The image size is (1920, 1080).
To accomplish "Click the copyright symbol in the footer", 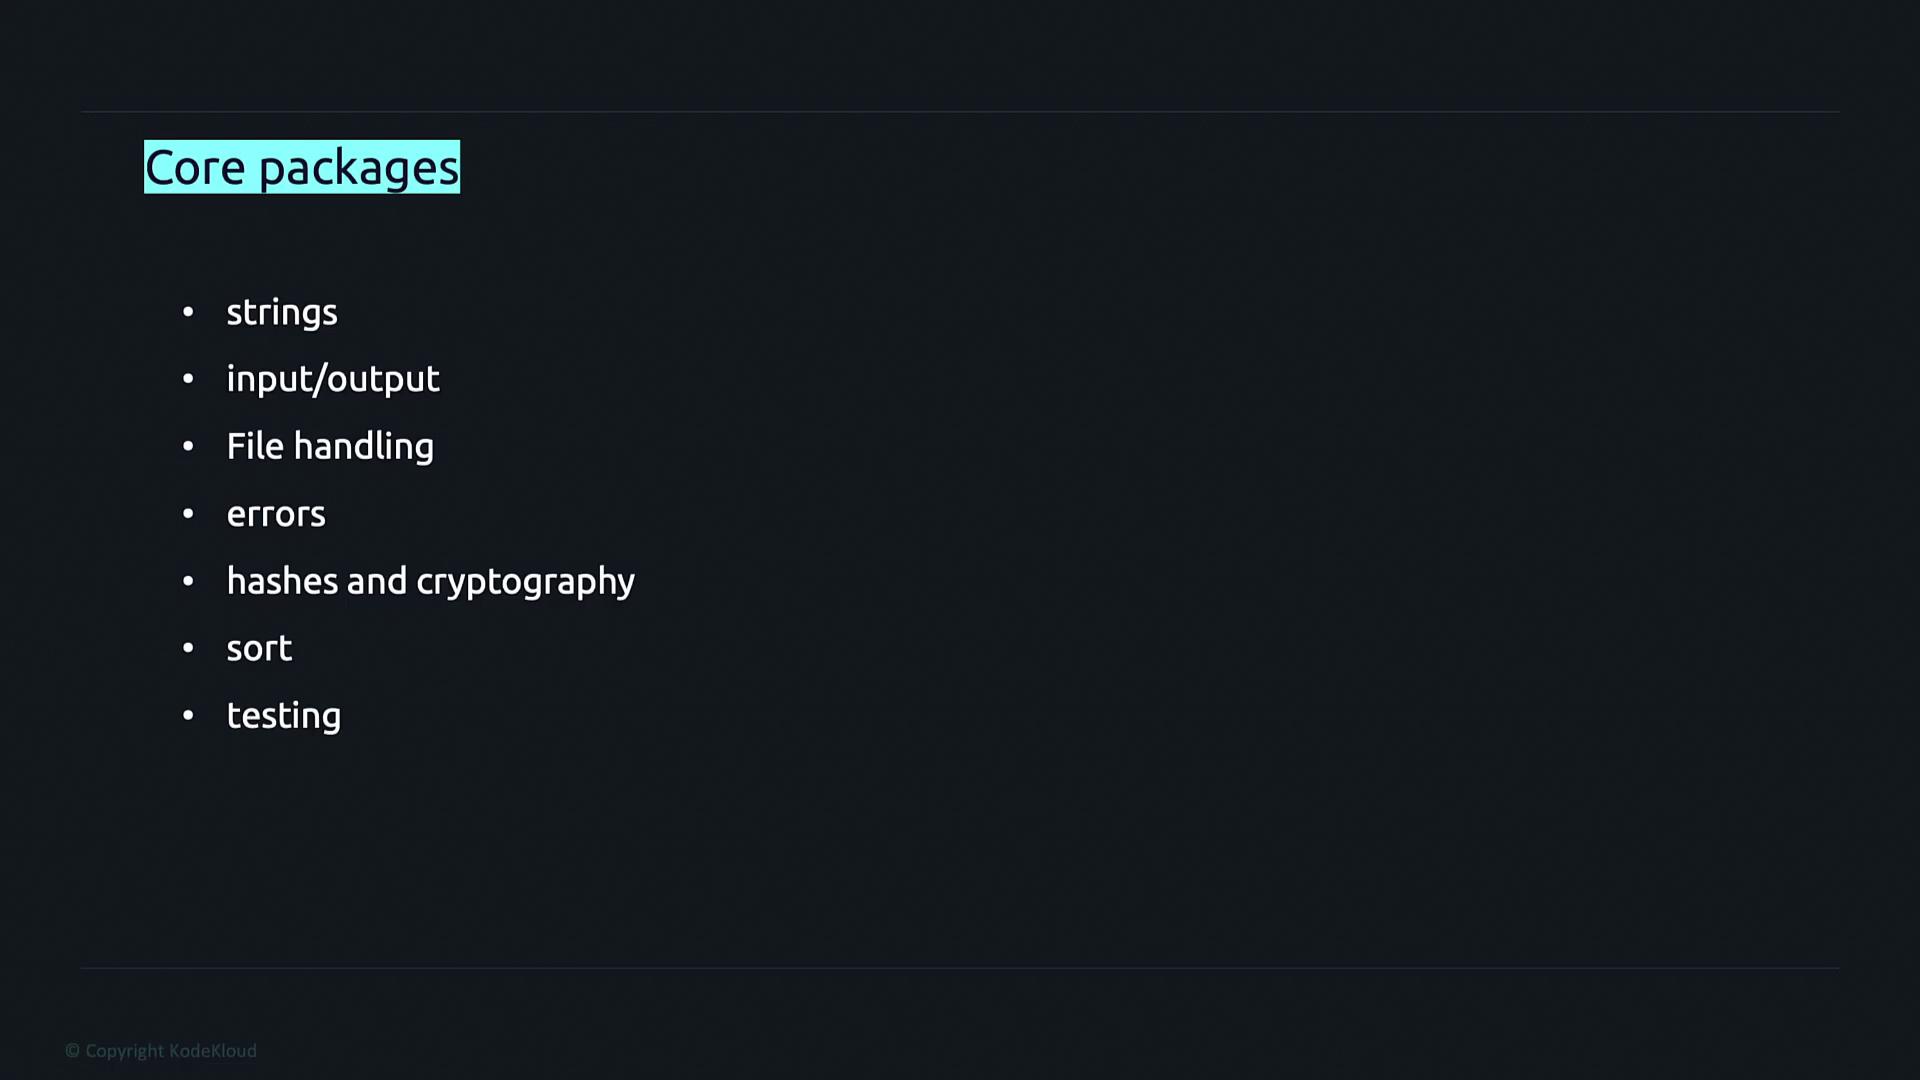I will tap(72, 1051).
